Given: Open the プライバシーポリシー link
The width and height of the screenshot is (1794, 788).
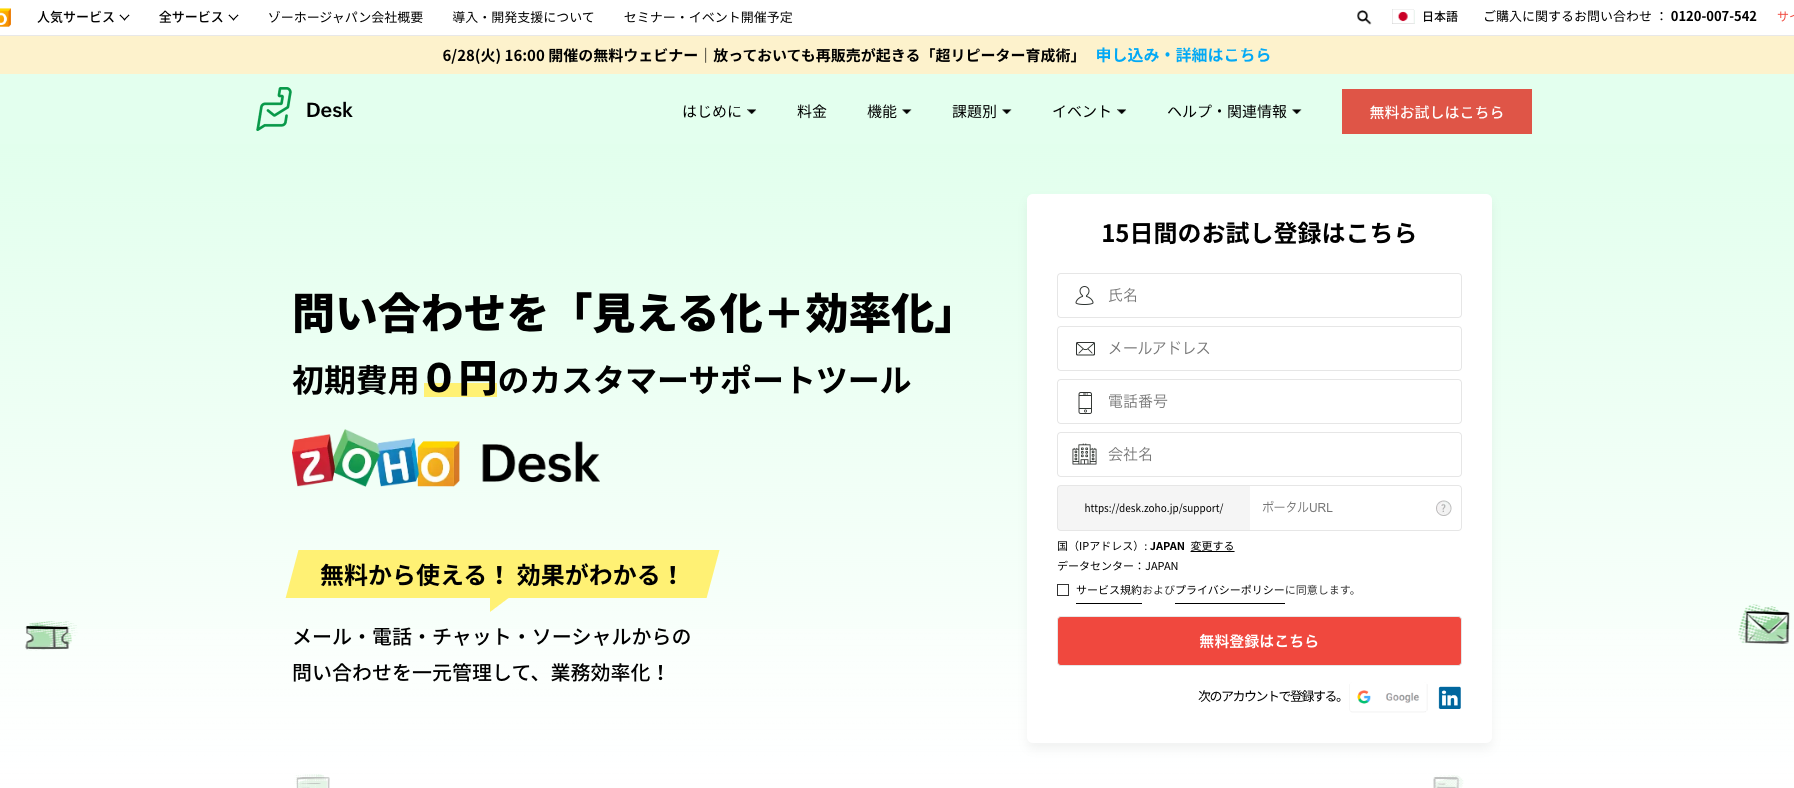Looking at the screenshot, I should coord(1229,590).
